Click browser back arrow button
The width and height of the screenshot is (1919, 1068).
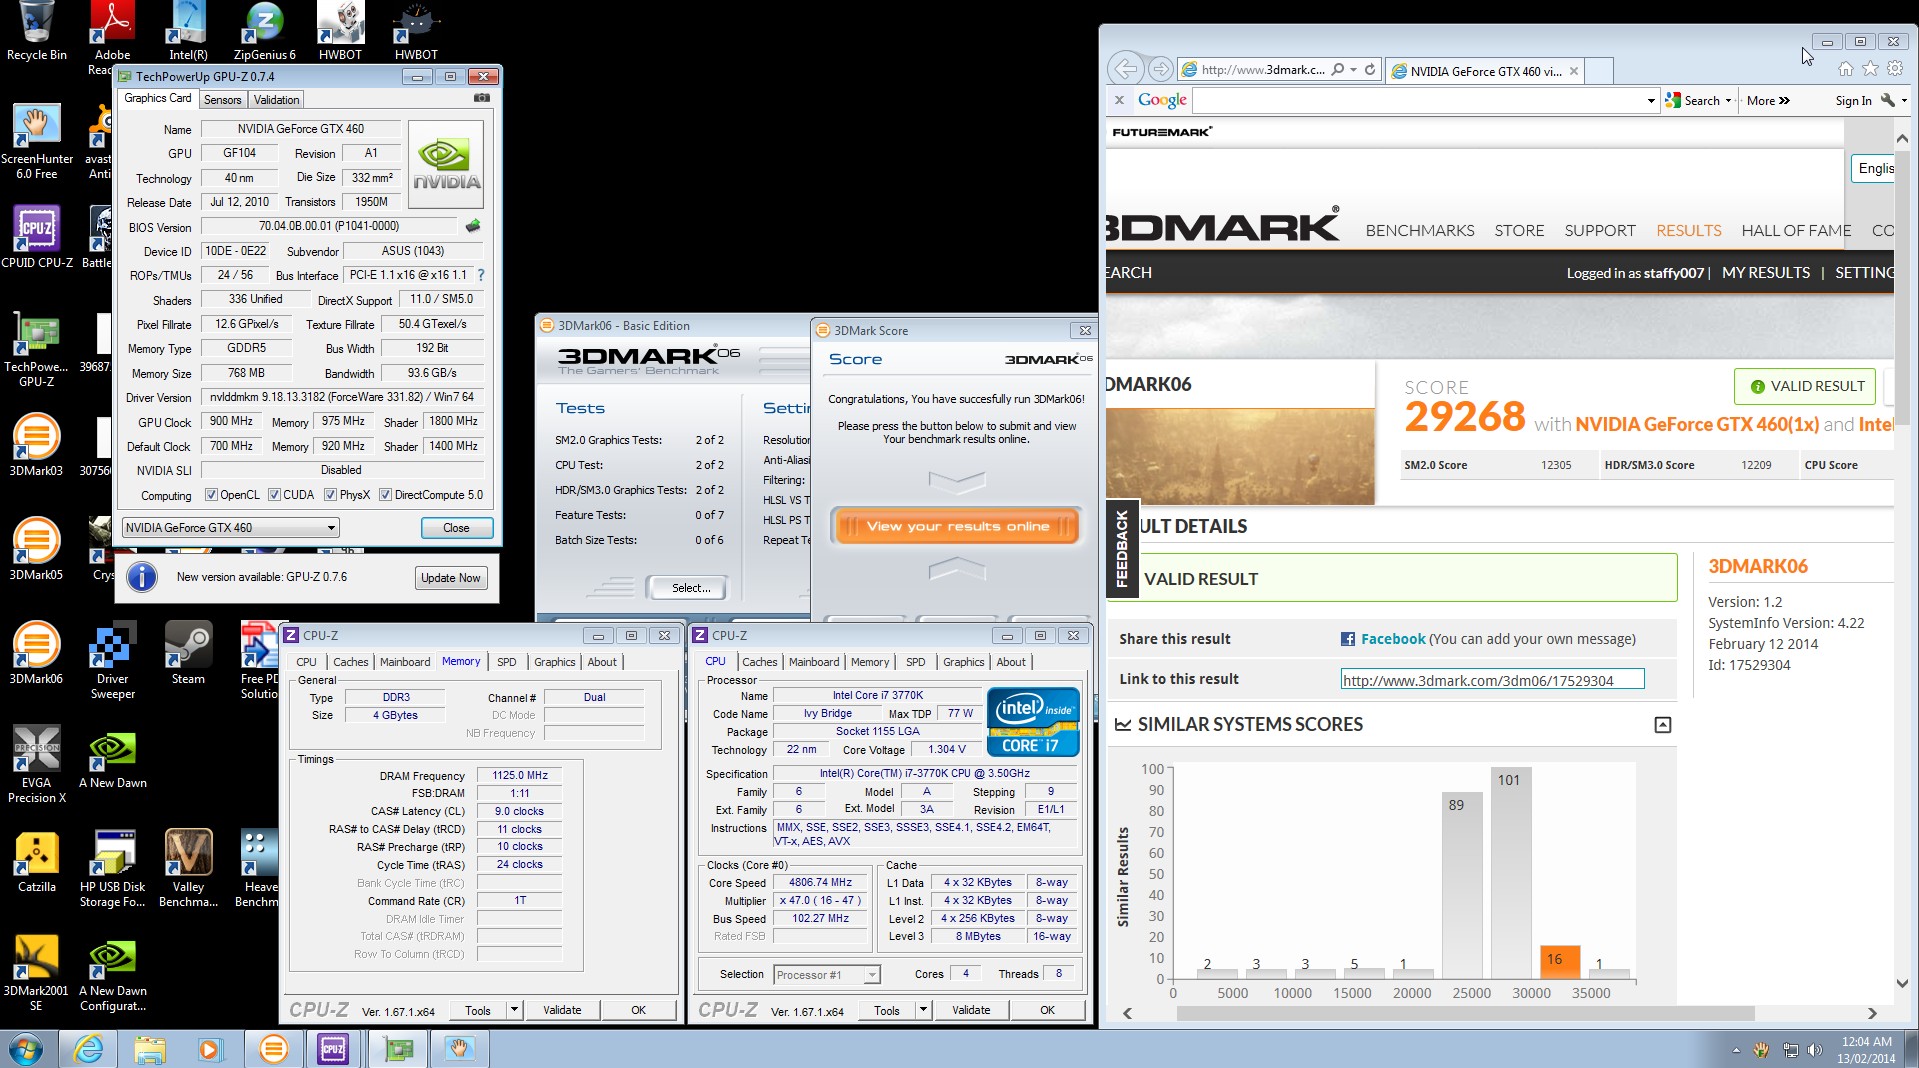(1126, 69)
